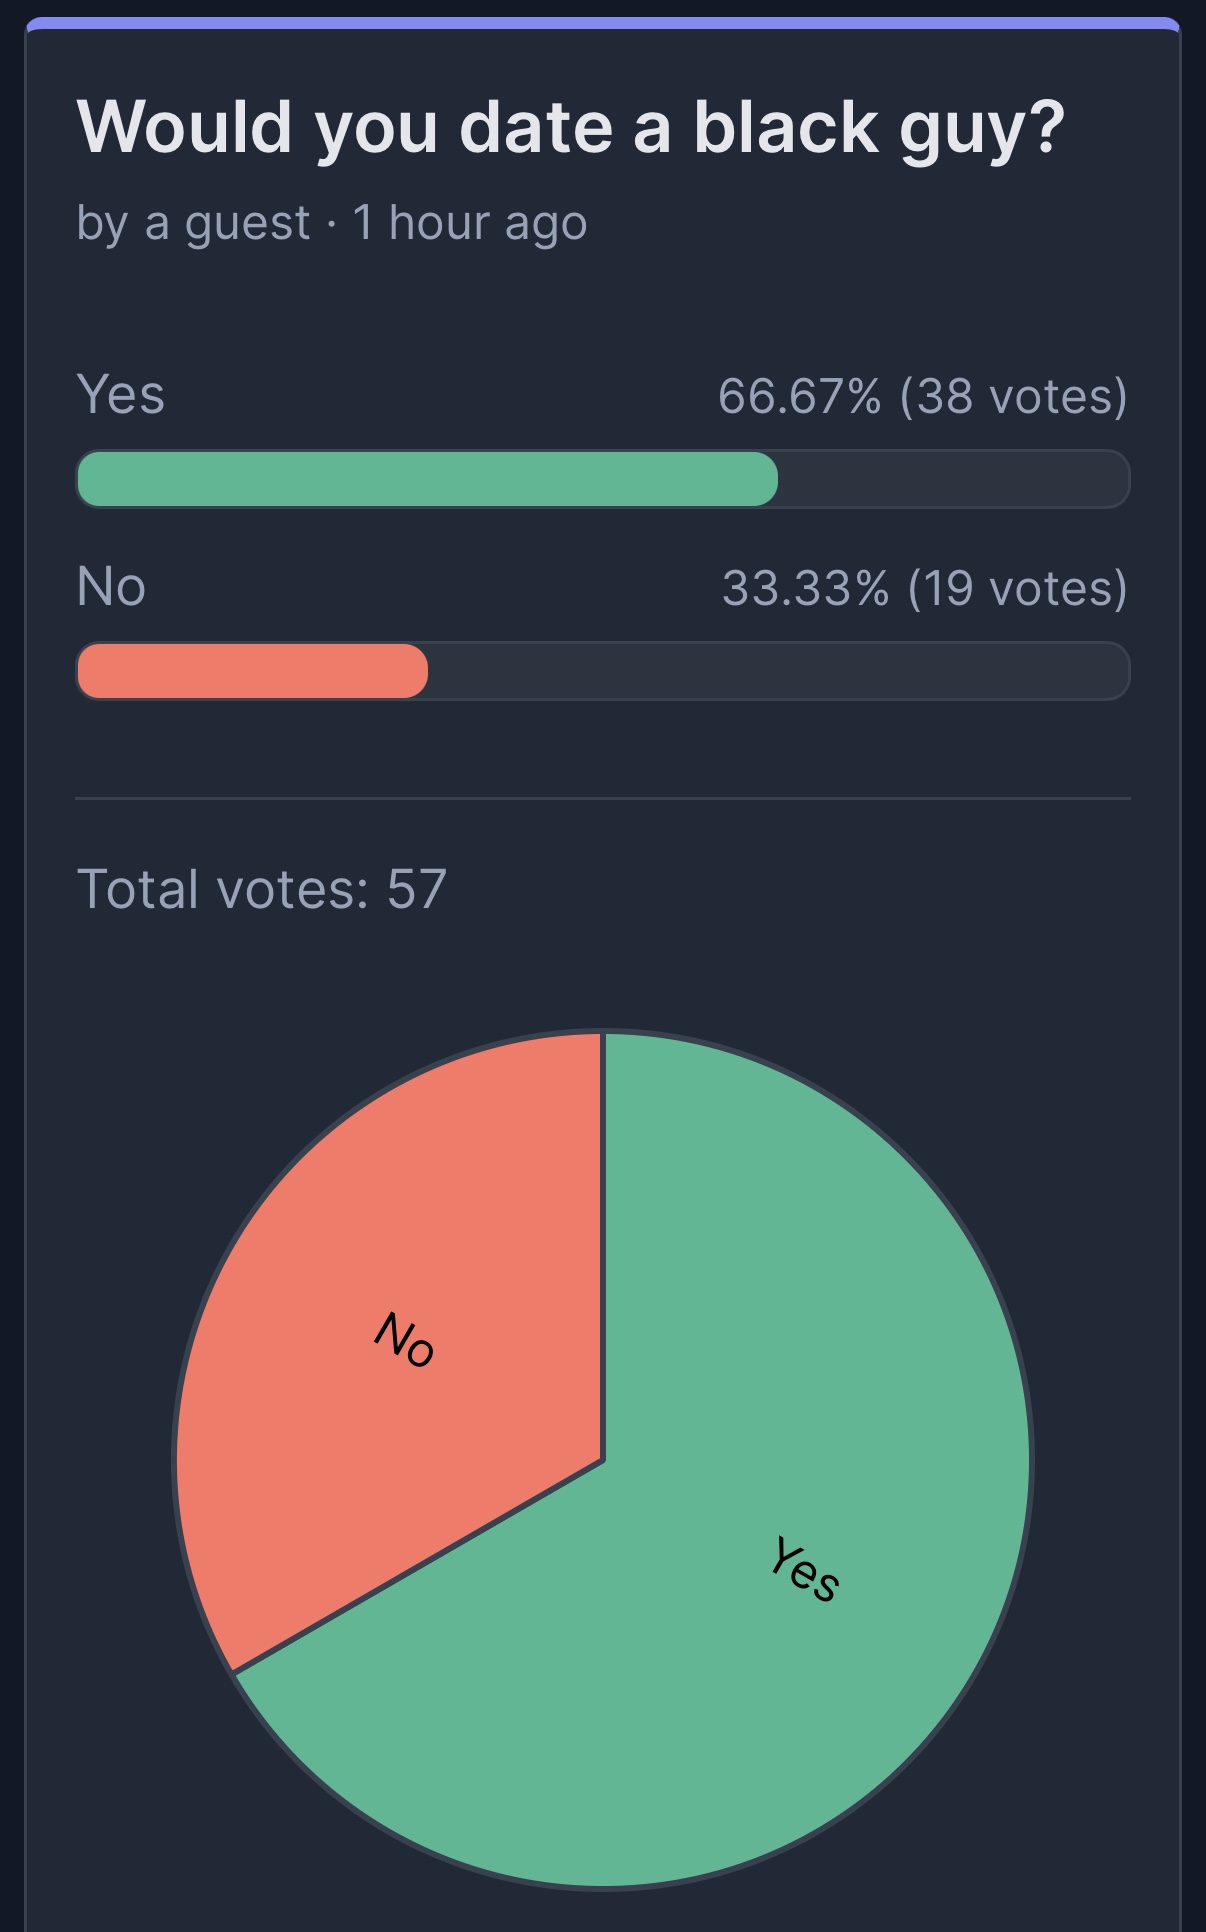Viewport: 1206px width, 1932px height.
Task: Click the green Yes progress bar
Action: [427, 479]
